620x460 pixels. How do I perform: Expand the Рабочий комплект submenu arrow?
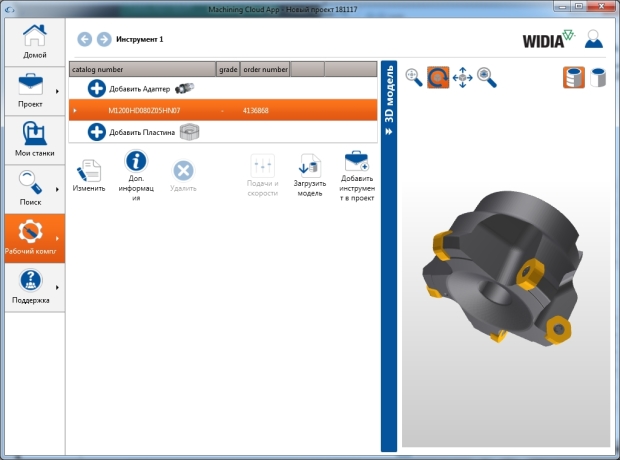pyautogui.click(x=57, y=239)
